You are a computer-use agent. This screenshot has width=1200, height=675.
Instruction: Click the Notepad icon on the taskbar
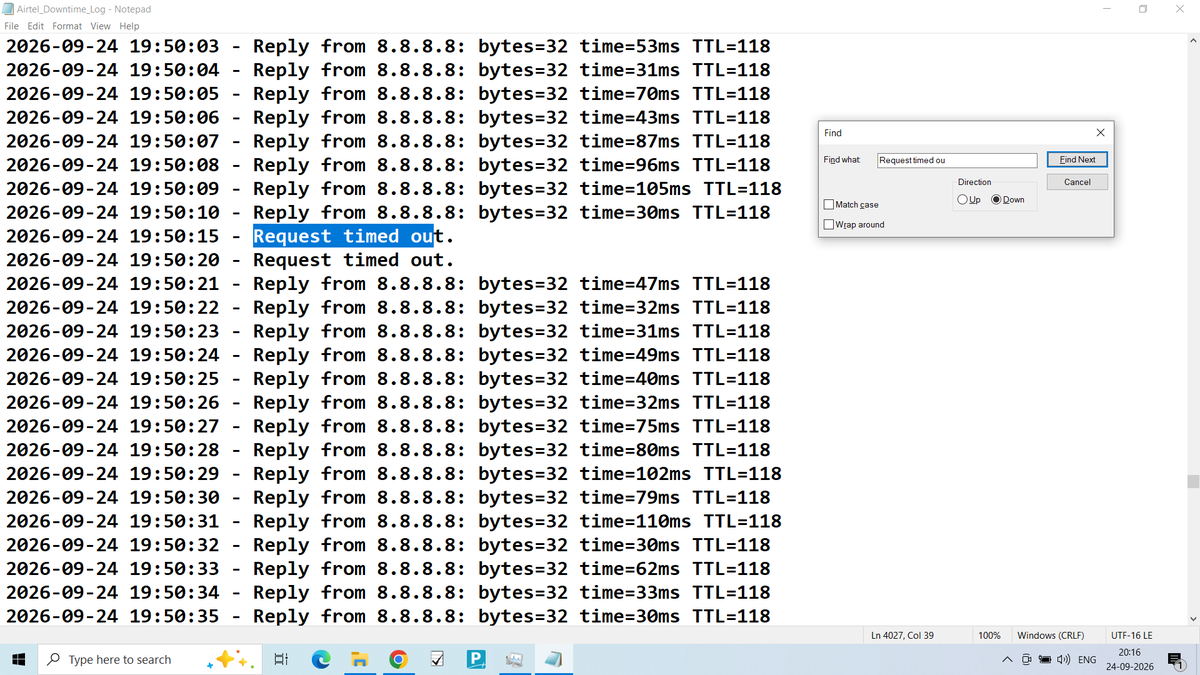point(554,660)
